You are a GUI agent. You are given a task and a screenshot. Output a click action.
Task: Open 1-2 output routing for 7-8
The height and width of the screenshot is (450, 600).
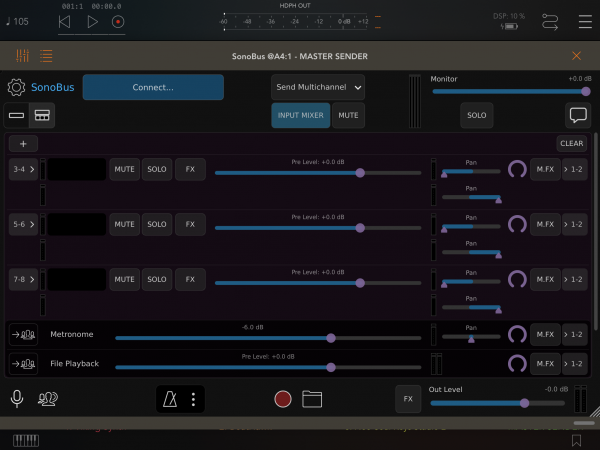(x=574, y=279)
